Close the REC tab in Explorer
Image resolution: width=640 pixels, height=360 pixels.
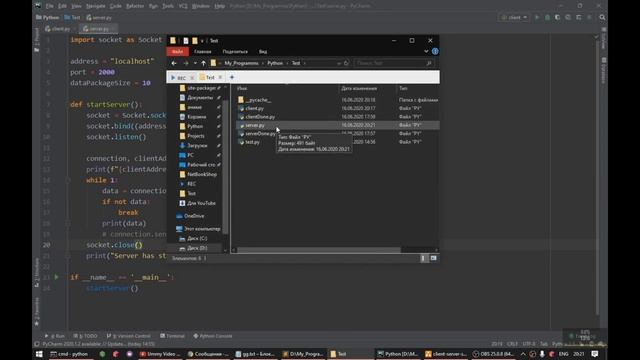click(192, 78)
